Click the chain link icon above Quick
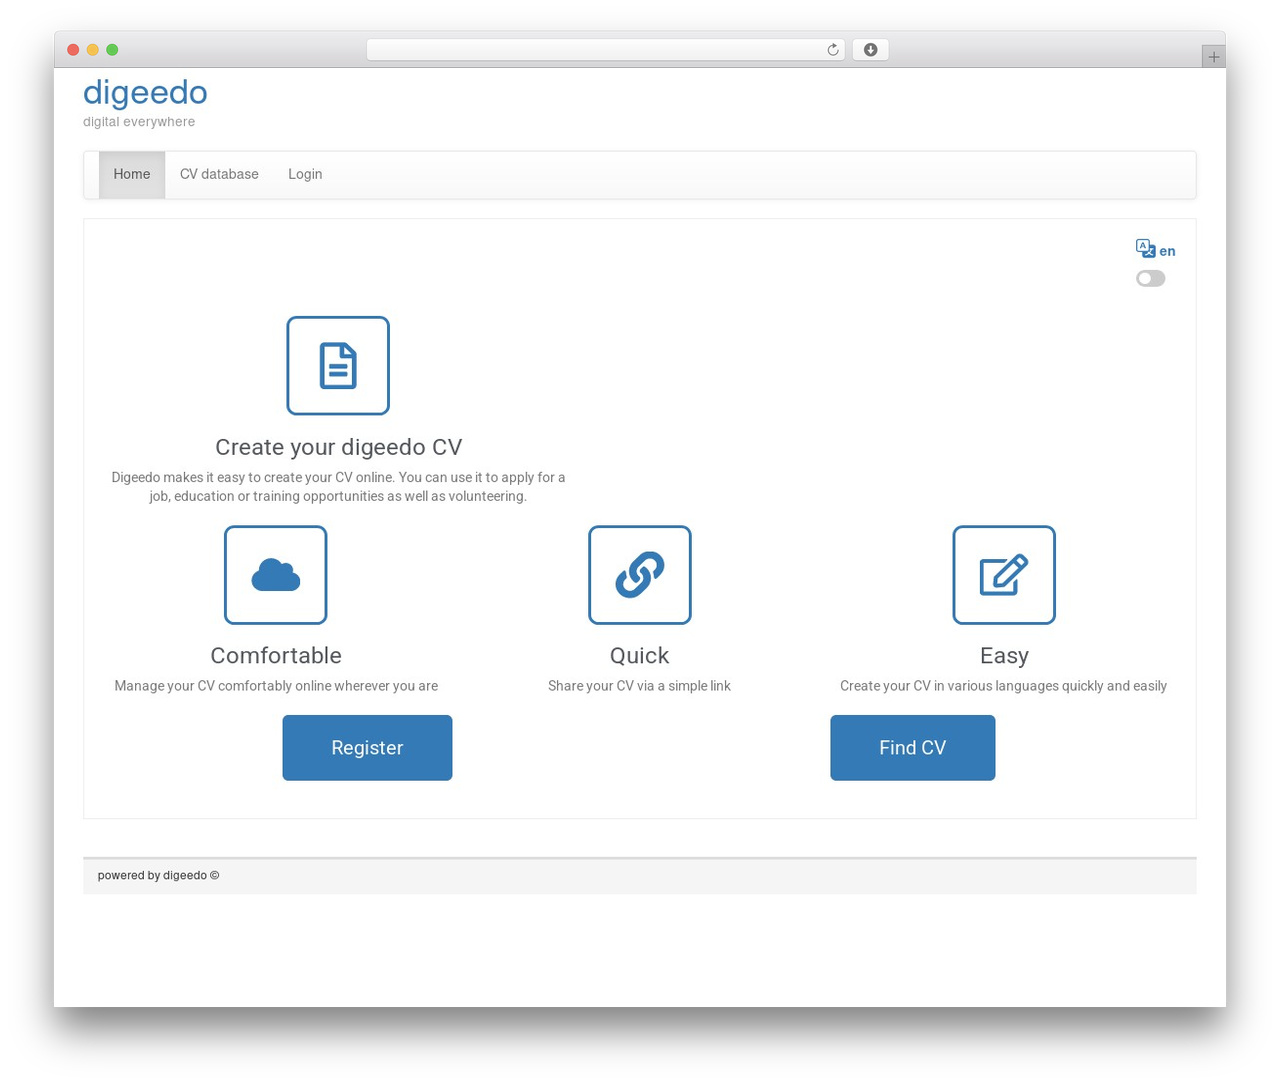This screenshot has width=1280, height=1084. 640,575
